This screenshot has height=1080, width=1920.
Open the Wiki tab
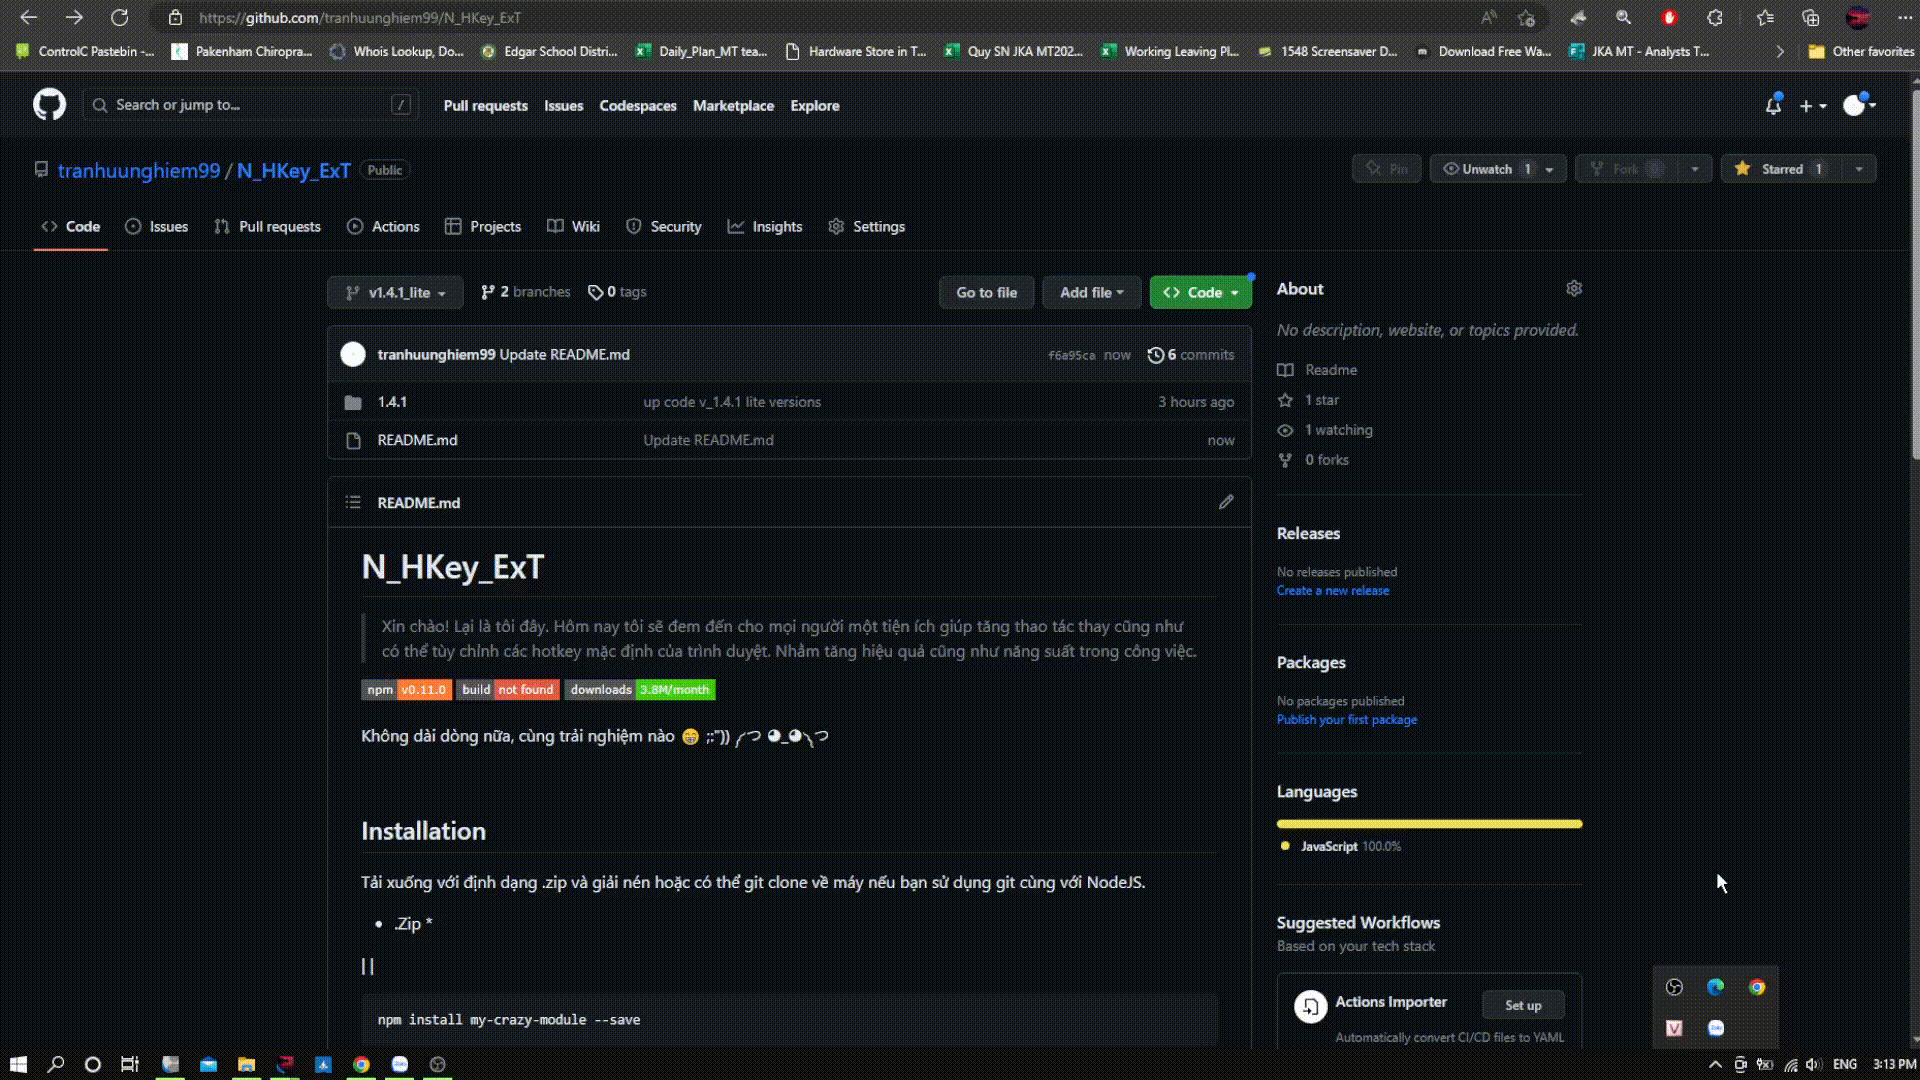pyautogui.click(x=573, y=226)
